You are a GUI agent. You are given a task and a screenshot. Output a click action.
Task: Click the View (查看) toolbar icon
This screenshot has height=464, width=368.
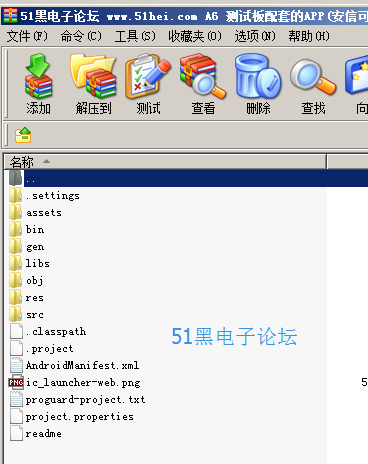point(203,76)
